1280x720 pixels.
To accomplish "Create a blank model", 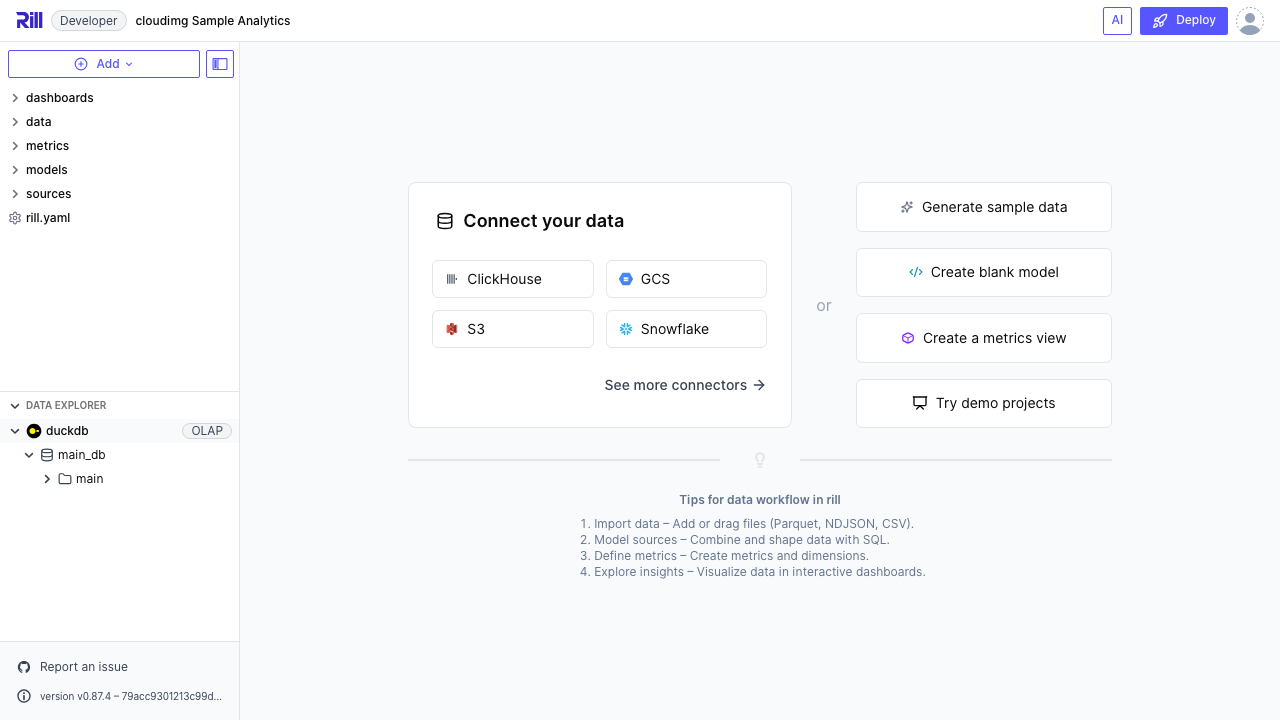I will coord(984,272).
